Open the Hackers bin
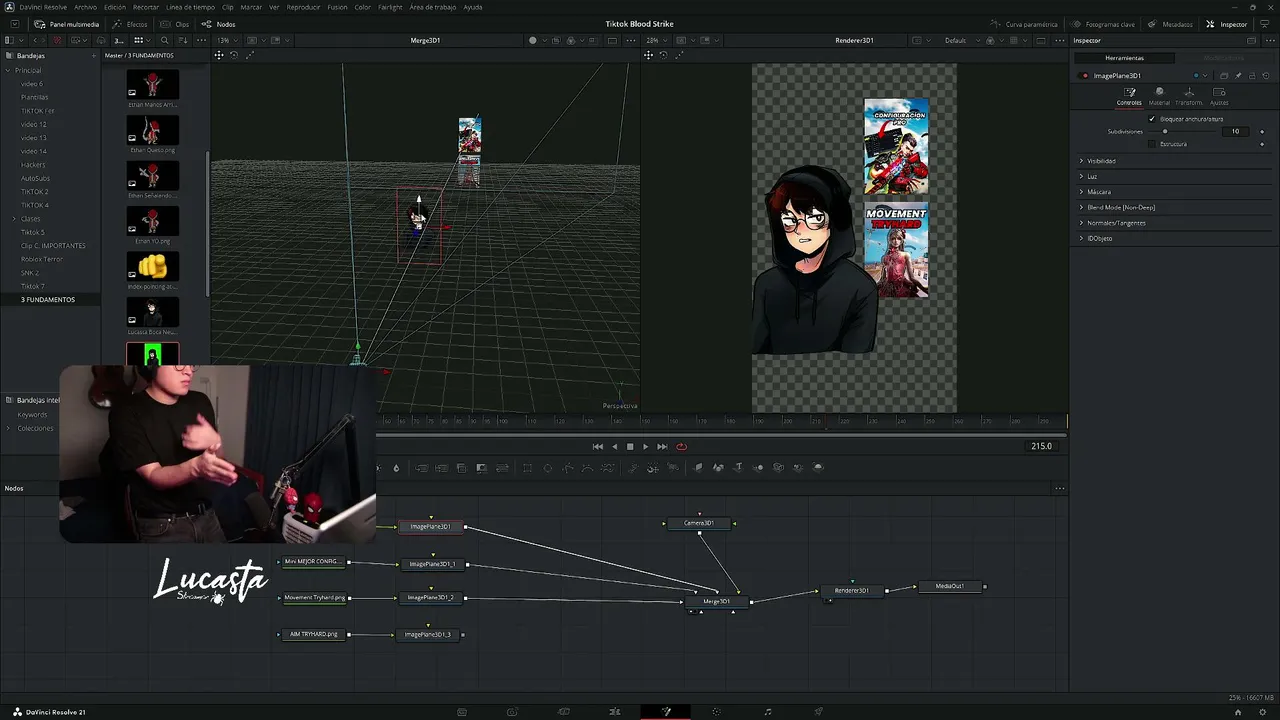Image resolution: width=1280 pixels, height=720 pixels. 33,165
